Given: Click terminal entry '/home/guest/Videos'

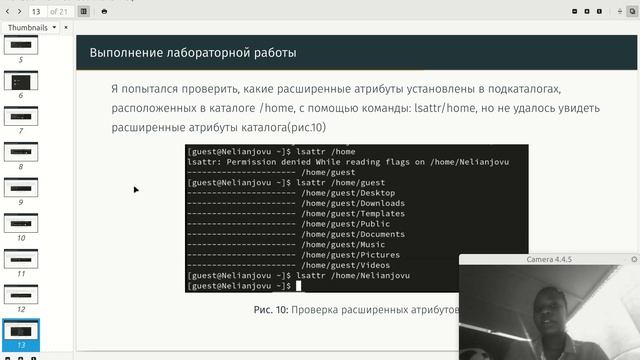Looking at the screenshot, I should click(346, 265).
